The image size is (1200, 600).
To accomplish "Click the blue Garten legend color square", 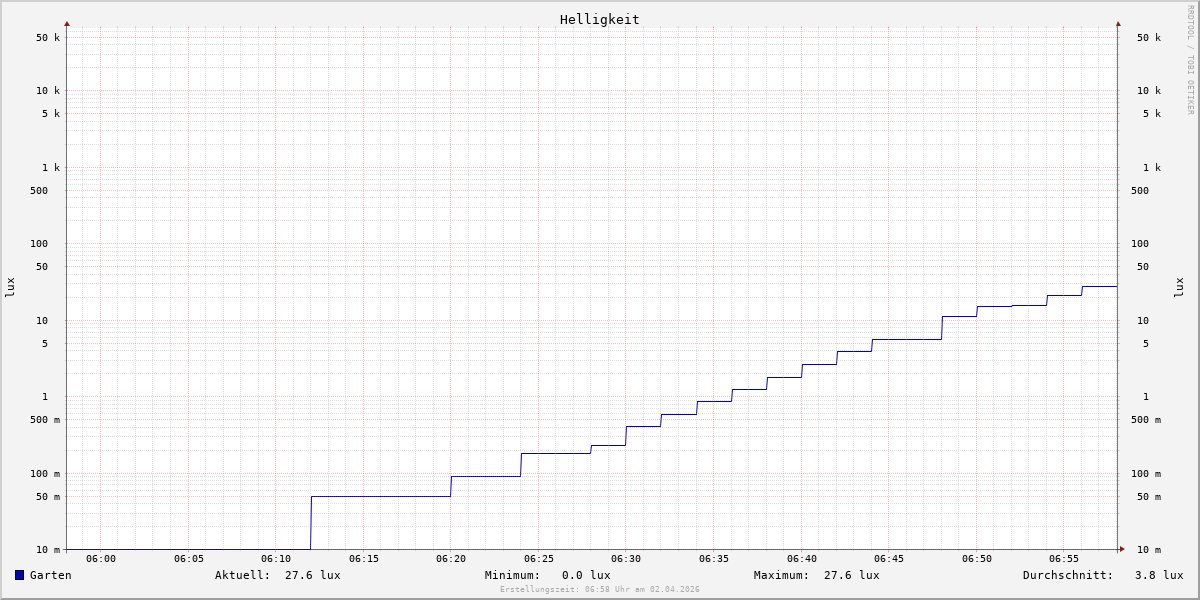I will click(x=19, y=575).
